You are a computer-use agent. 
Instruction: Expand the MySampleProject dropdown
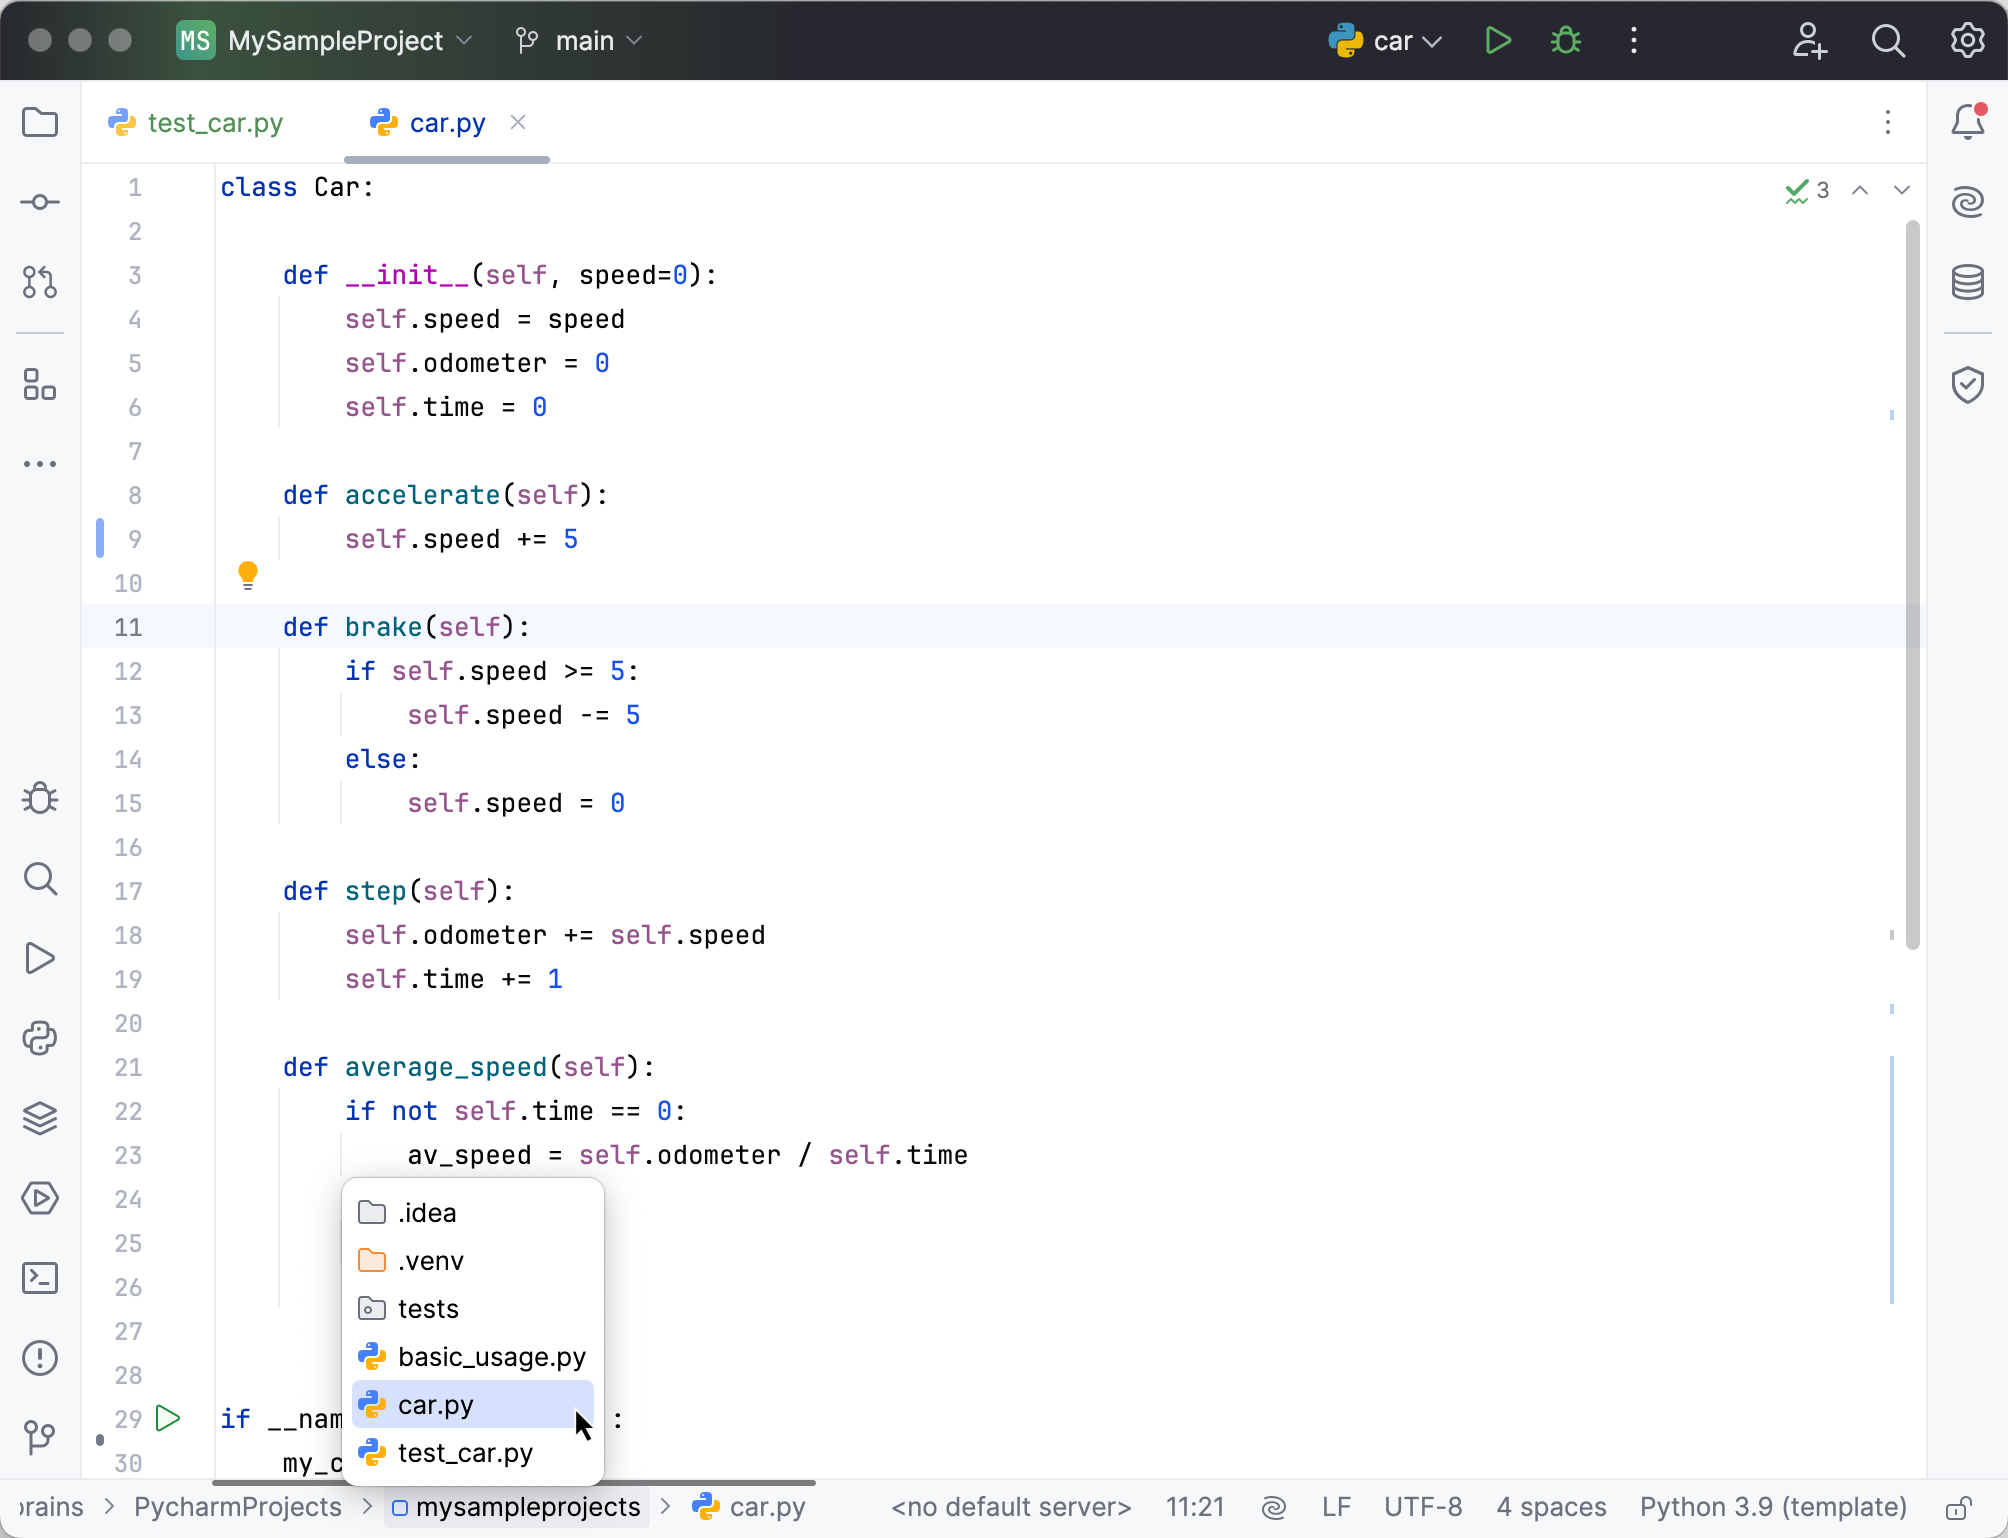[335, 41]
